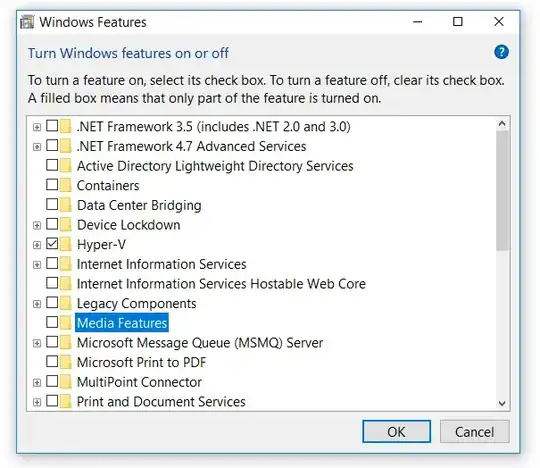The height and width of the screenshot is (468, 540).
Task: Enable the Media Features checkbox
Action: 52,322
